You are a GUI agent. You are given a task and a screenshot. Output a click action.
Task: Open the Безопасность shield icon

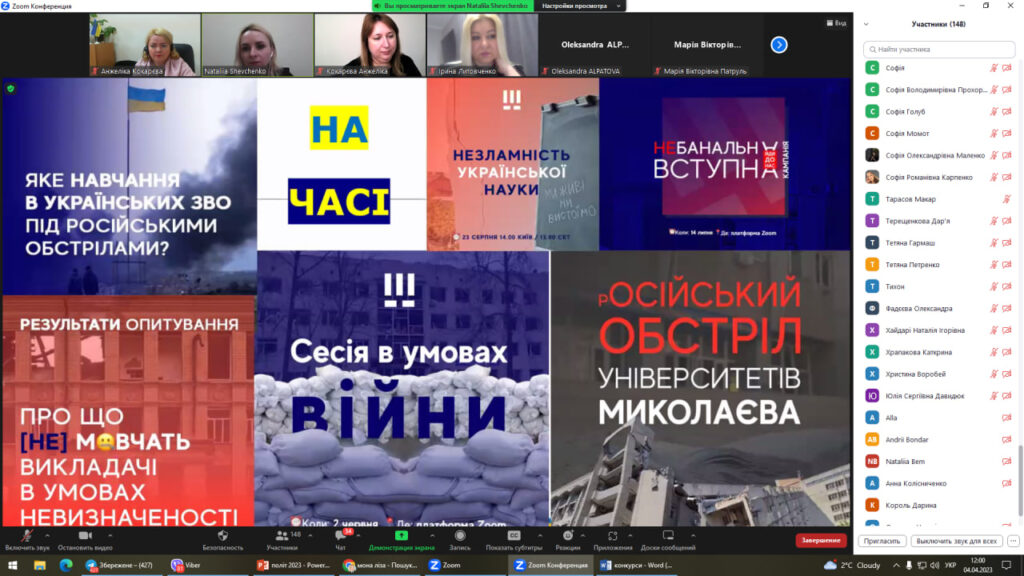point(222,537)
